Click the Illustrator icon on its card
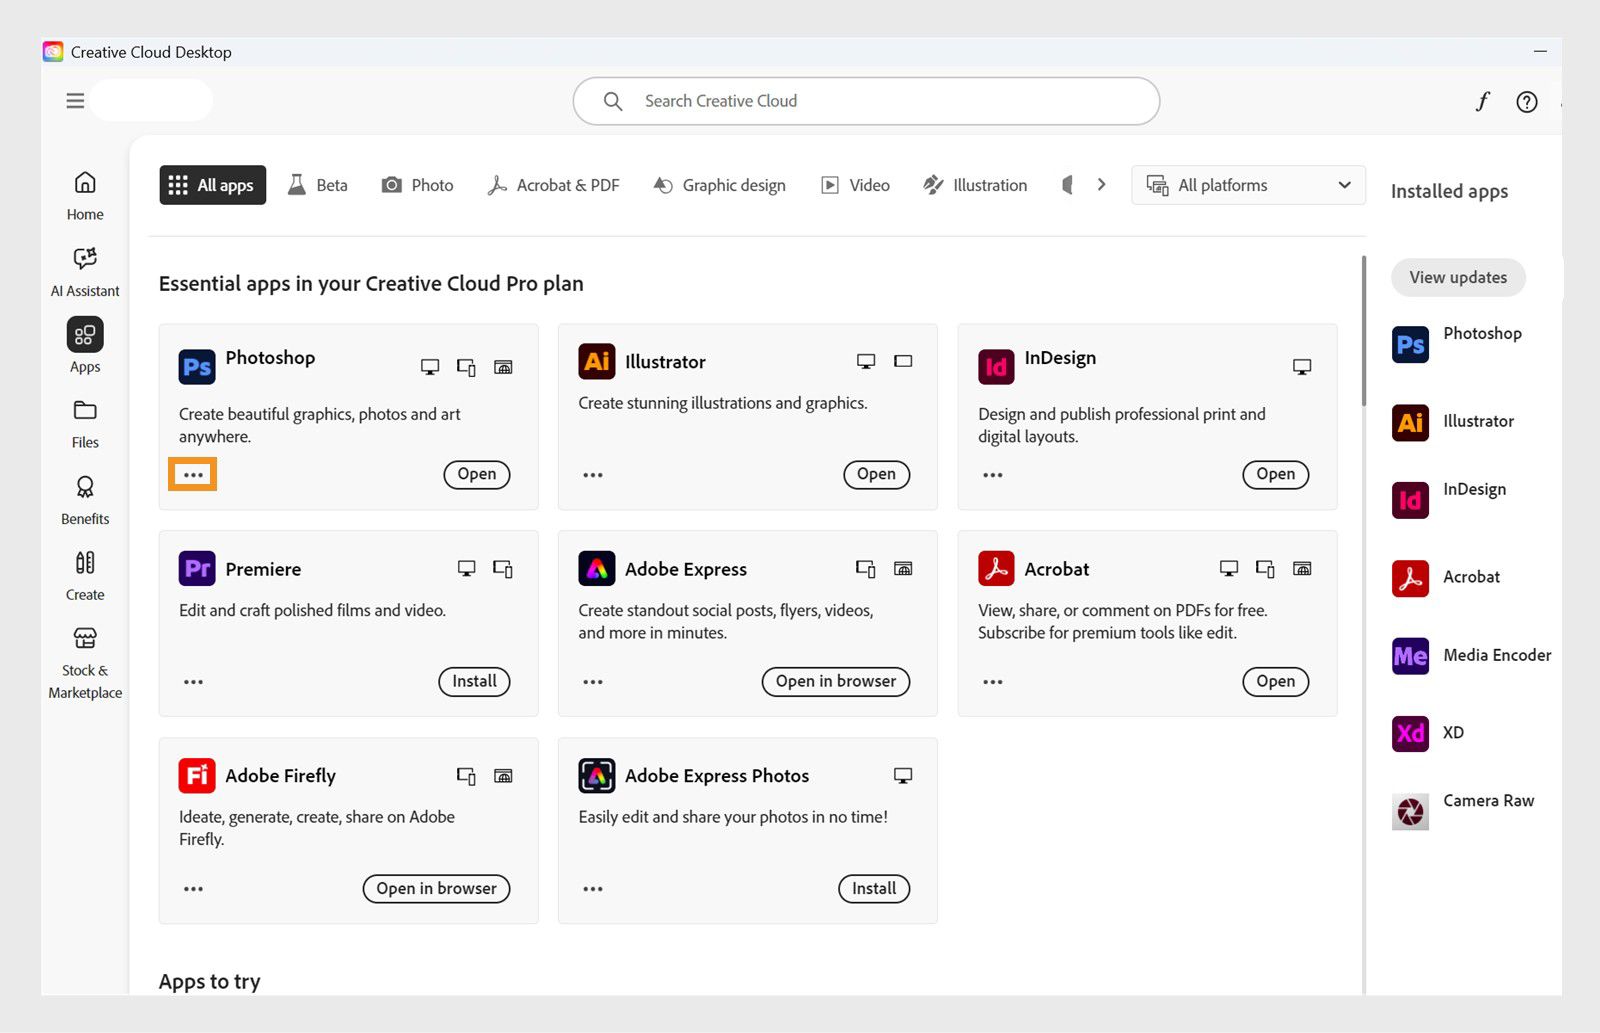Screen dimensions: 1600x1033 (597, 361)
